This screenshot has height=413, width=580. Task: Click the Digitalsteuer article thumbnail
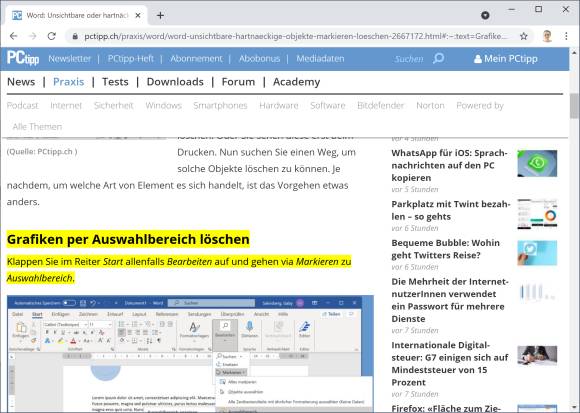(x=537, y=355)
